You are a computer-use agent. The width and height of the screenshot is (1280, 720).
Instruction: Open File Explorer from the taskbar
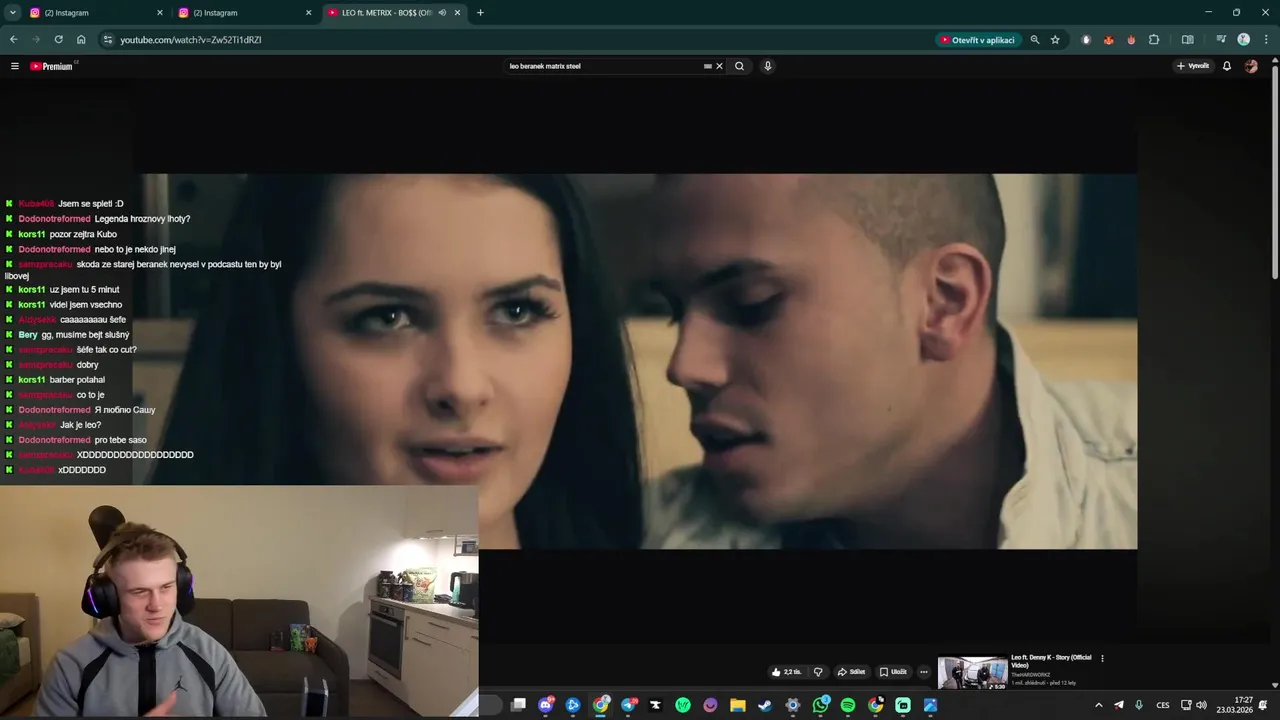coord(738,705)
